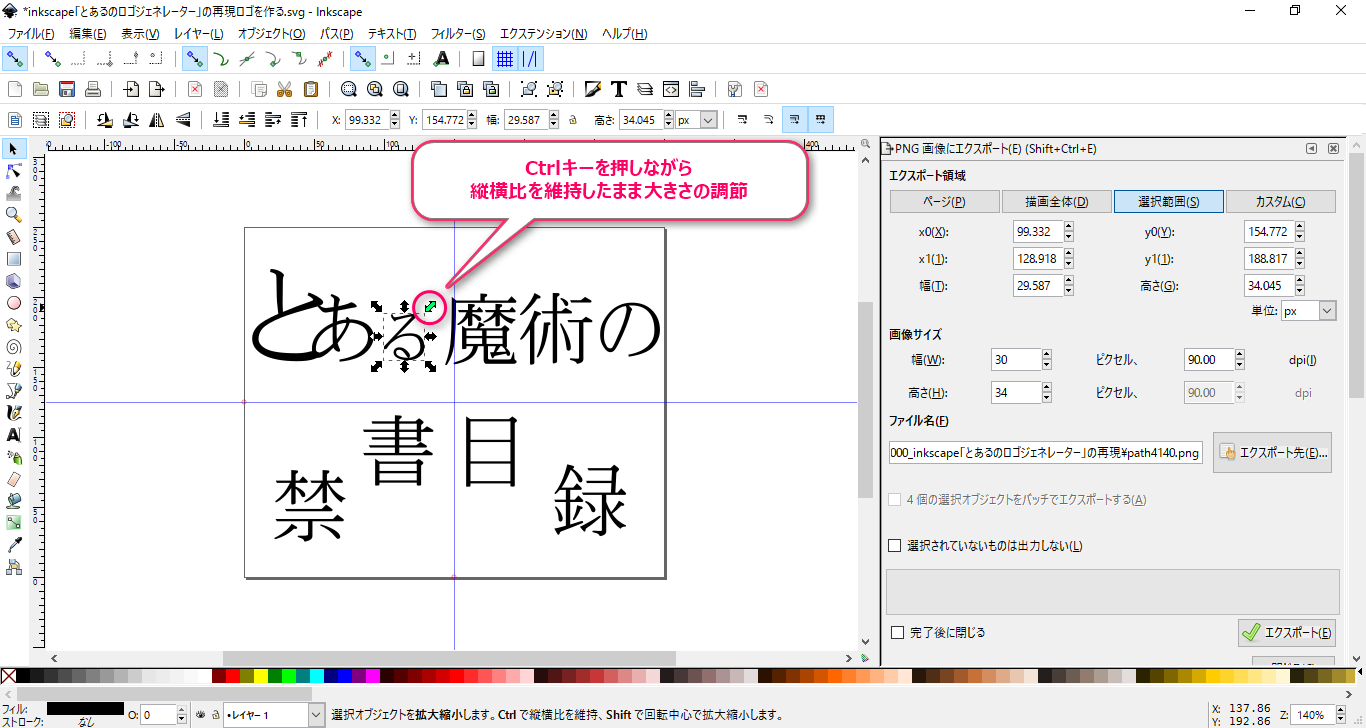Screen dimensions: 1366x728
Task: Select the Text tool in toolbox
Action: click(x=14, y=435)
